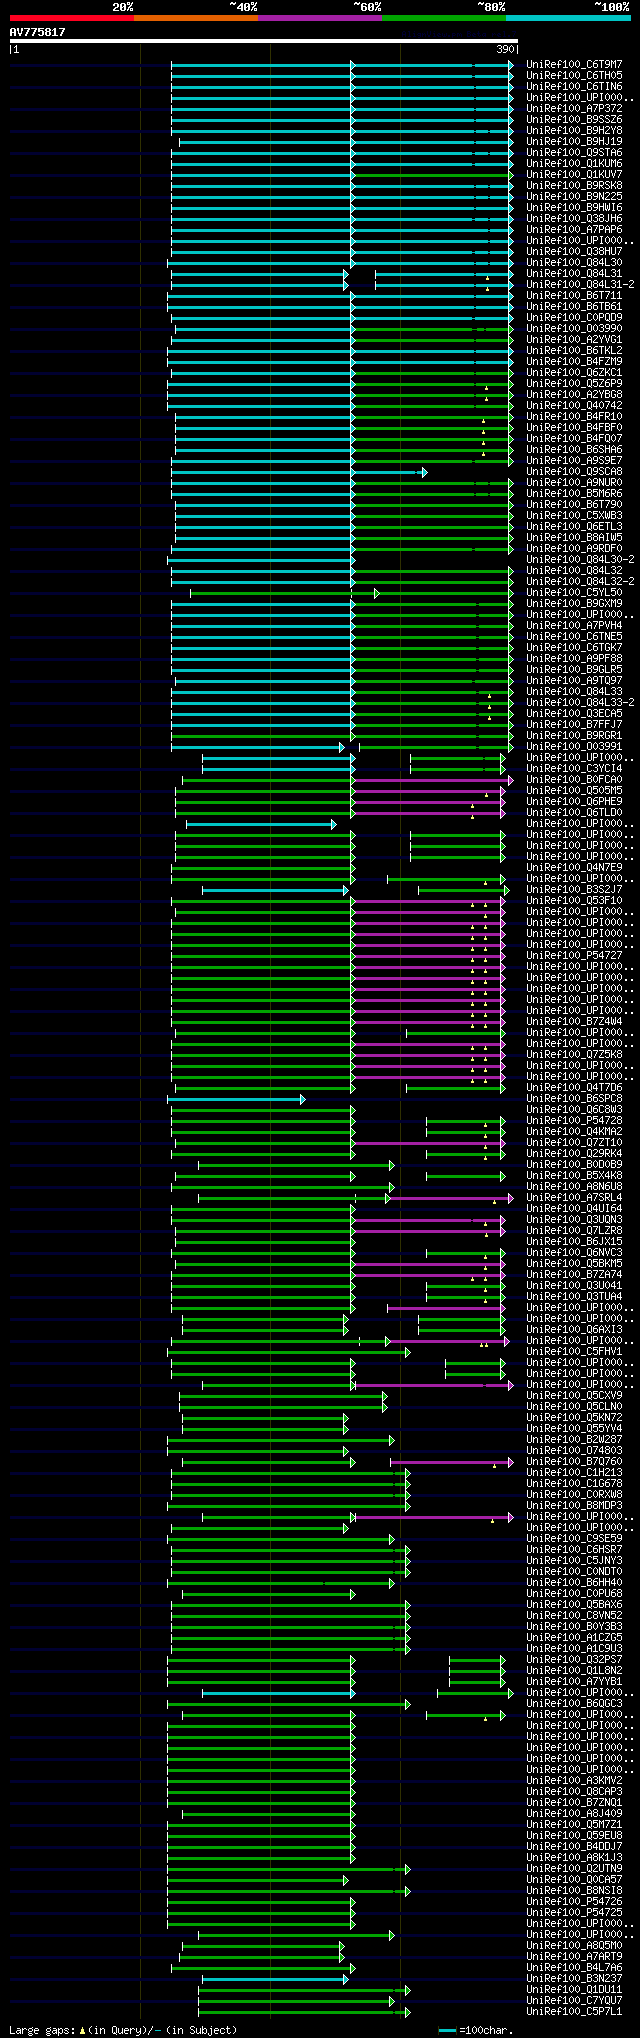
Task: Open hit UniRef100_Q84L33-2
Action: 580,702
